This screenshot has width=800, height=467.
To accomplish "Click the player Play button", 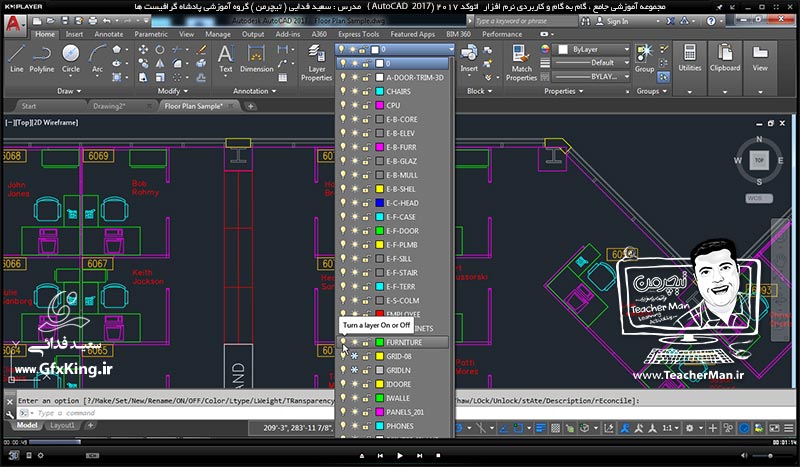I will pyautogui.click(x=399, y=455).
